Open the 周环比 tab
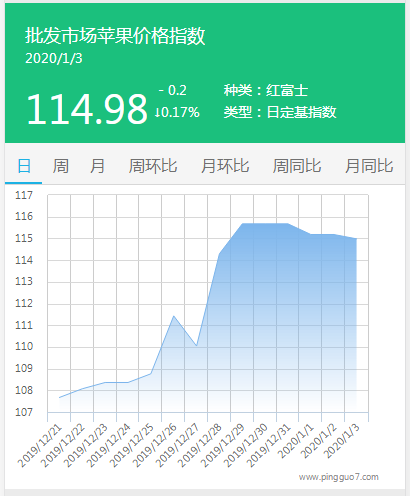The height and width of the screenshot is (496, 410). (x=153, y=166)
